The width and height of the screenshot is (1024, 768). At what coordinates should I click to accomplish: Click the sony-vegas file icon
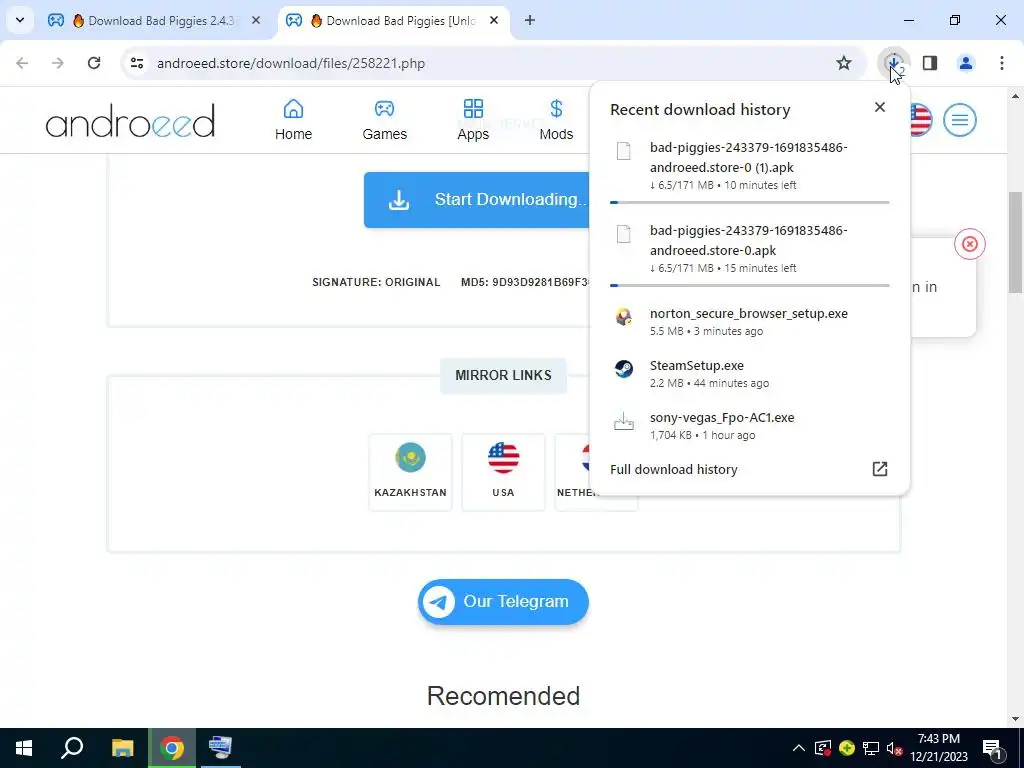(x=624, y=421)
